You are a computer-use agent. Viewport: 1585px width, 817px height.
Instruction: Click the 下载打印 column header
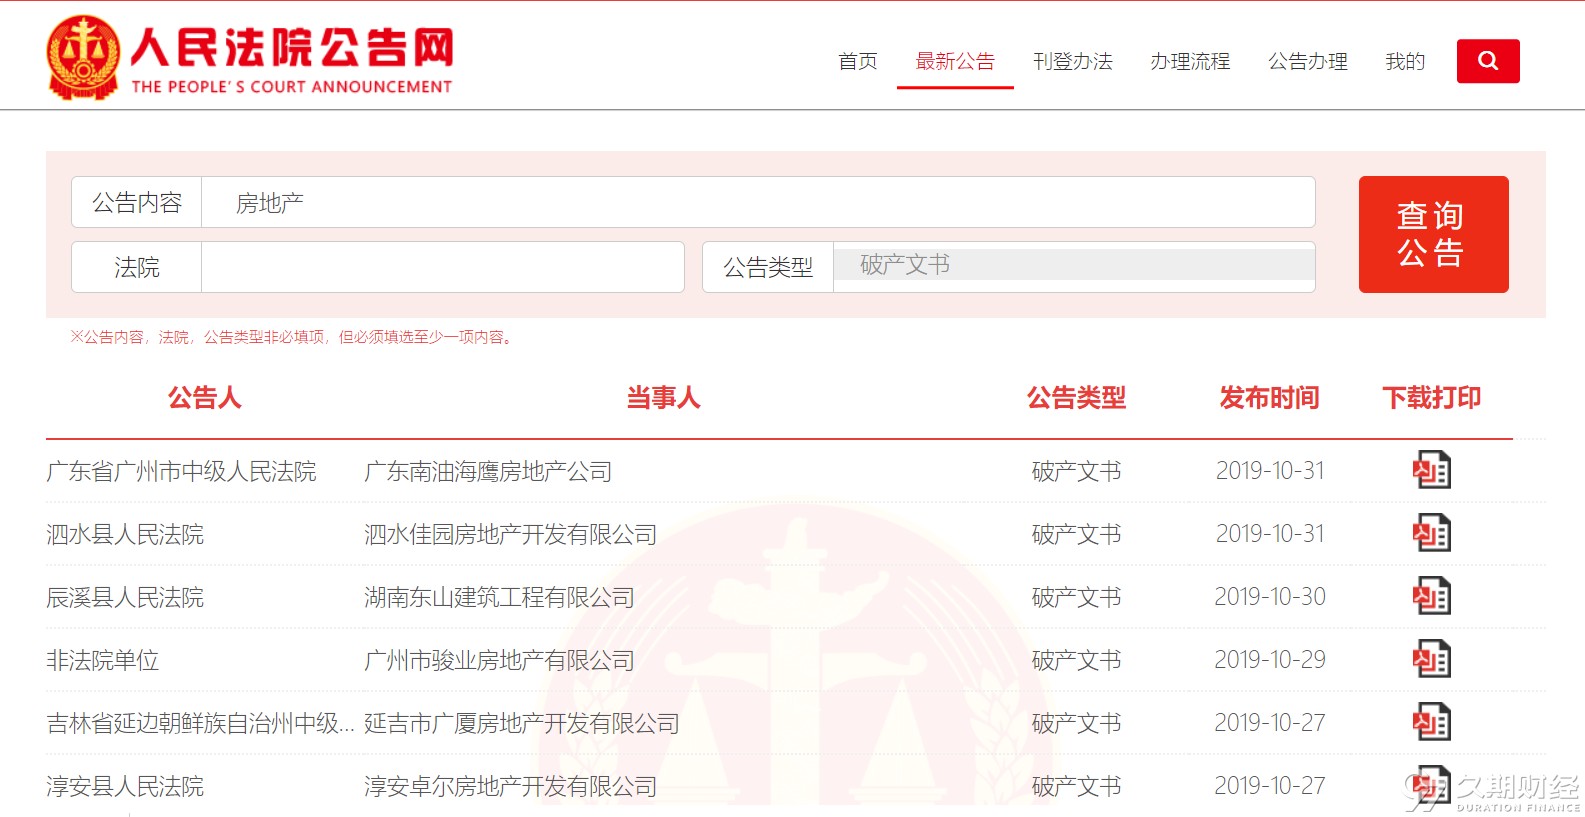click(1431, 398)
